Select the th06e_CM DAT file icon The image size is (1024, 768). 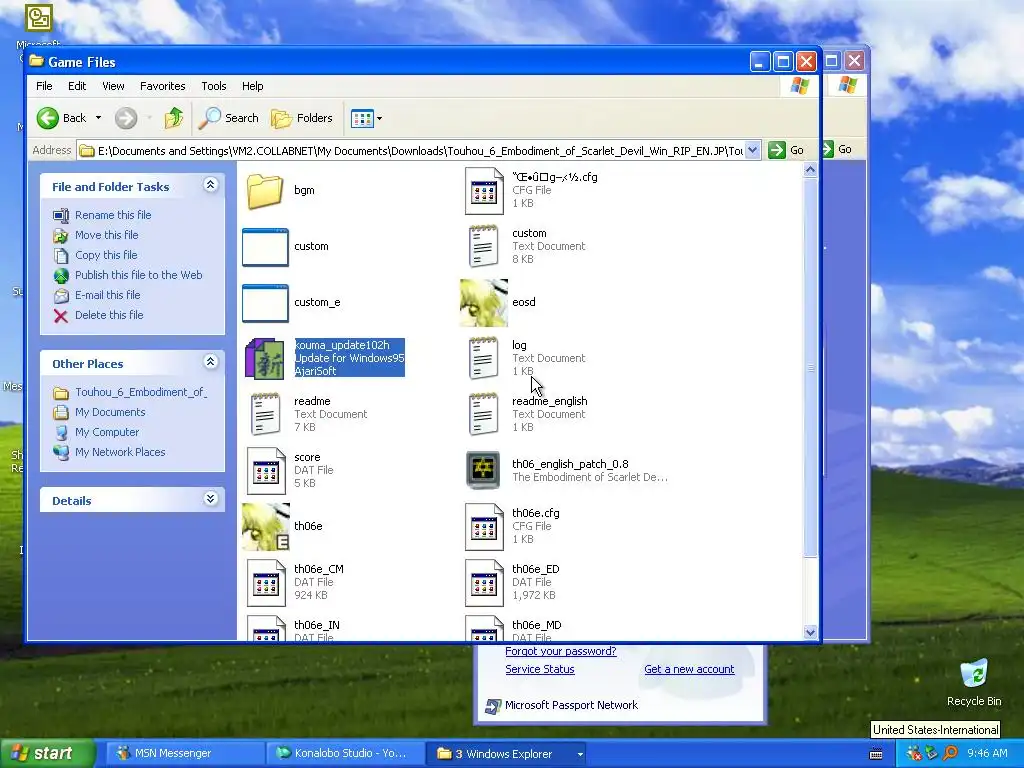click(x=266, y=583)
